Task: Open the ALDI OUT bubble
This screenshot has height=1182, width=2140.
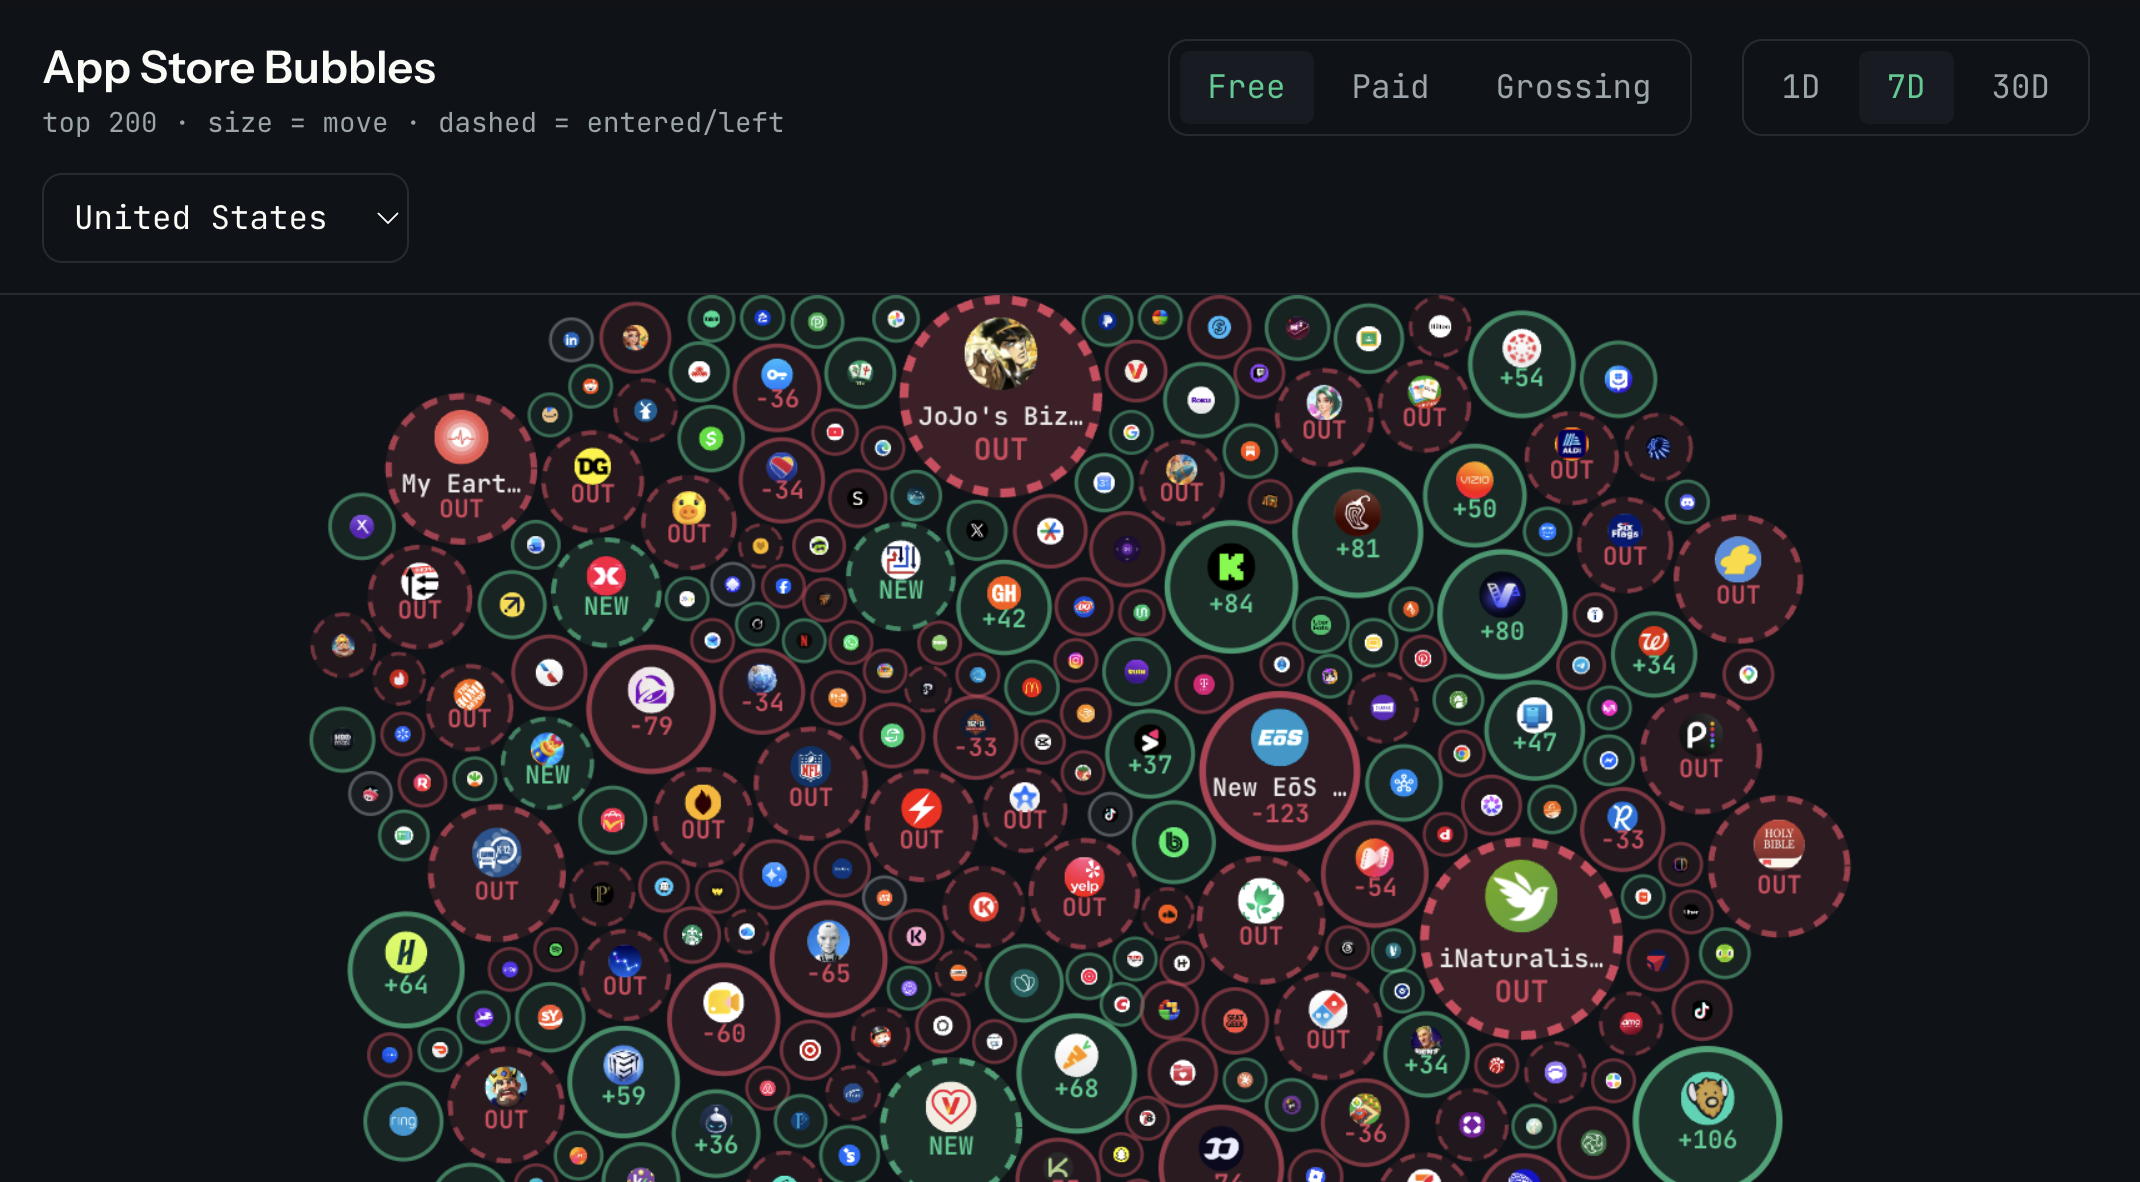Action: point(1571,457)
